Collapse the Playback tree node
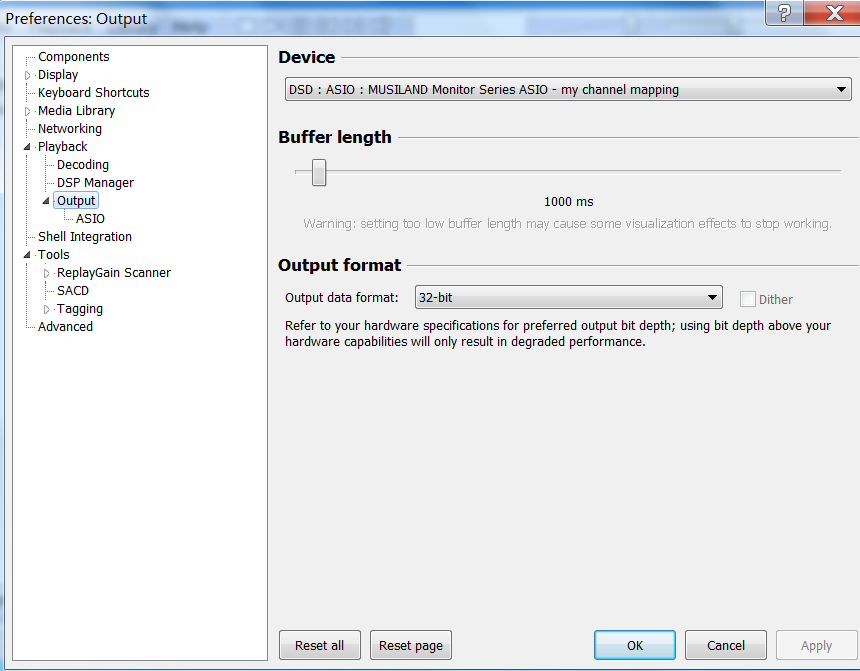Viewport: 860px width, 671px height. coord(28,147)
